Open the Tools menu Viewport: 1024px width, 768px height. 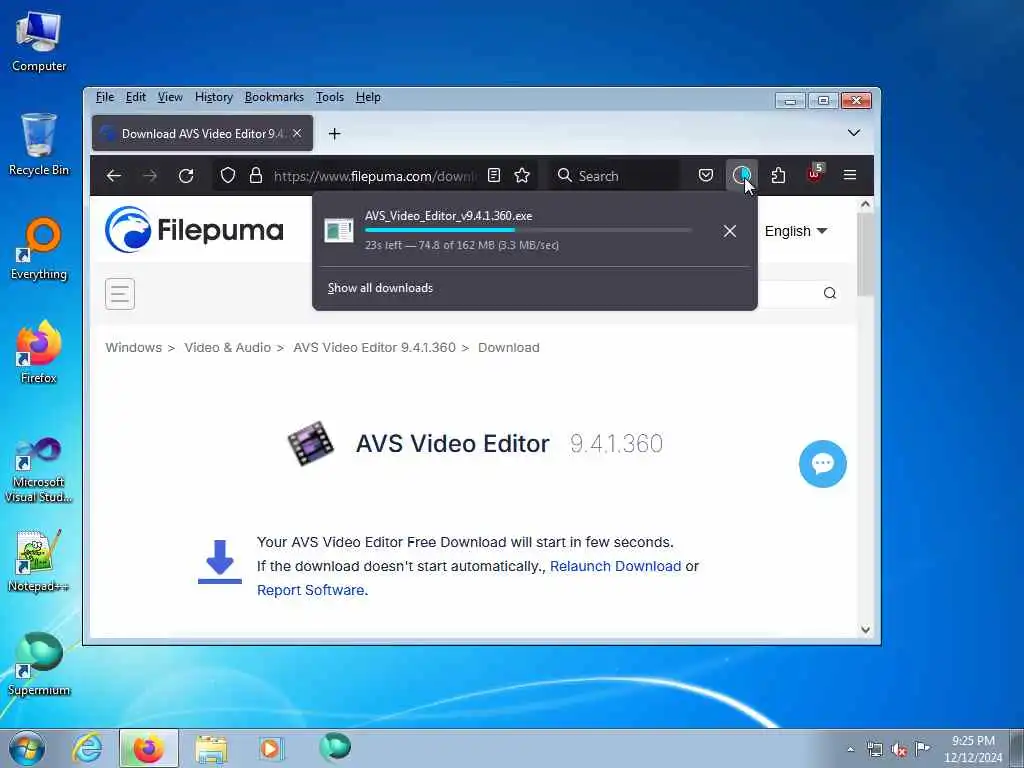(330, 97)
